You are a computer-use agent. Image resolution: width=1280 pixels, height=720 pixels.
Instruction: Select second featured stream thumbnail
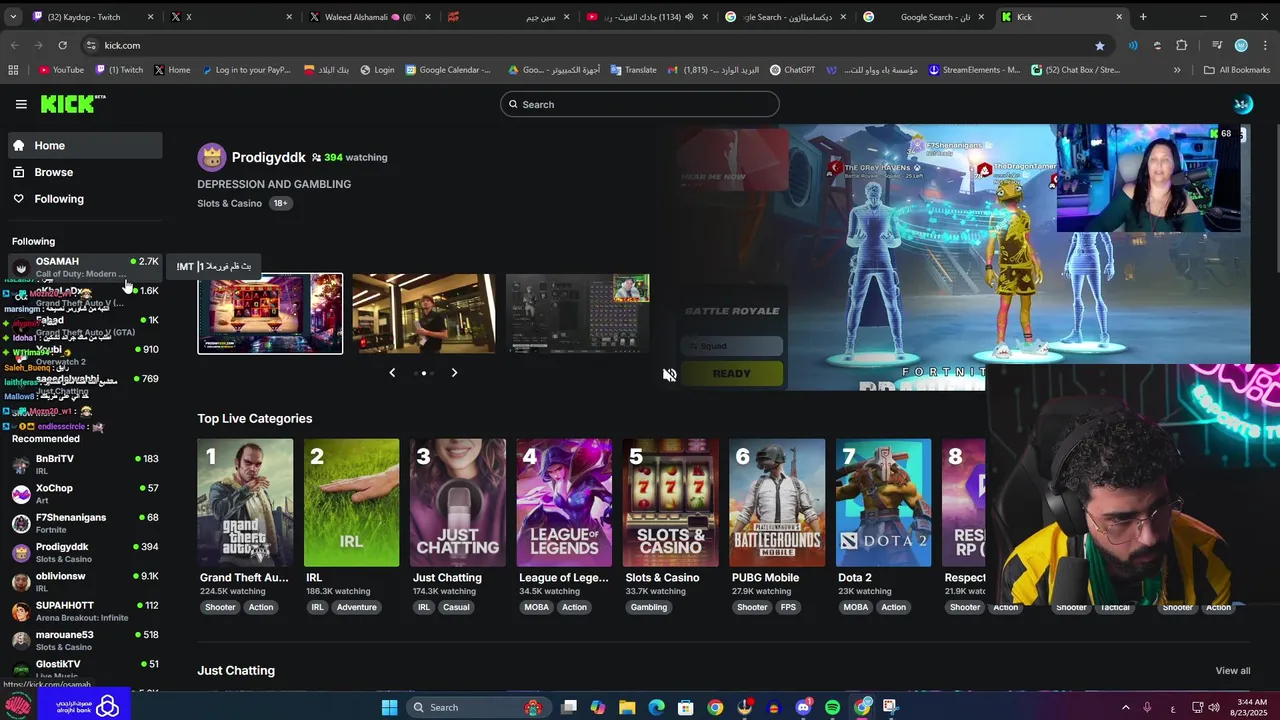[x=424, y=314]
